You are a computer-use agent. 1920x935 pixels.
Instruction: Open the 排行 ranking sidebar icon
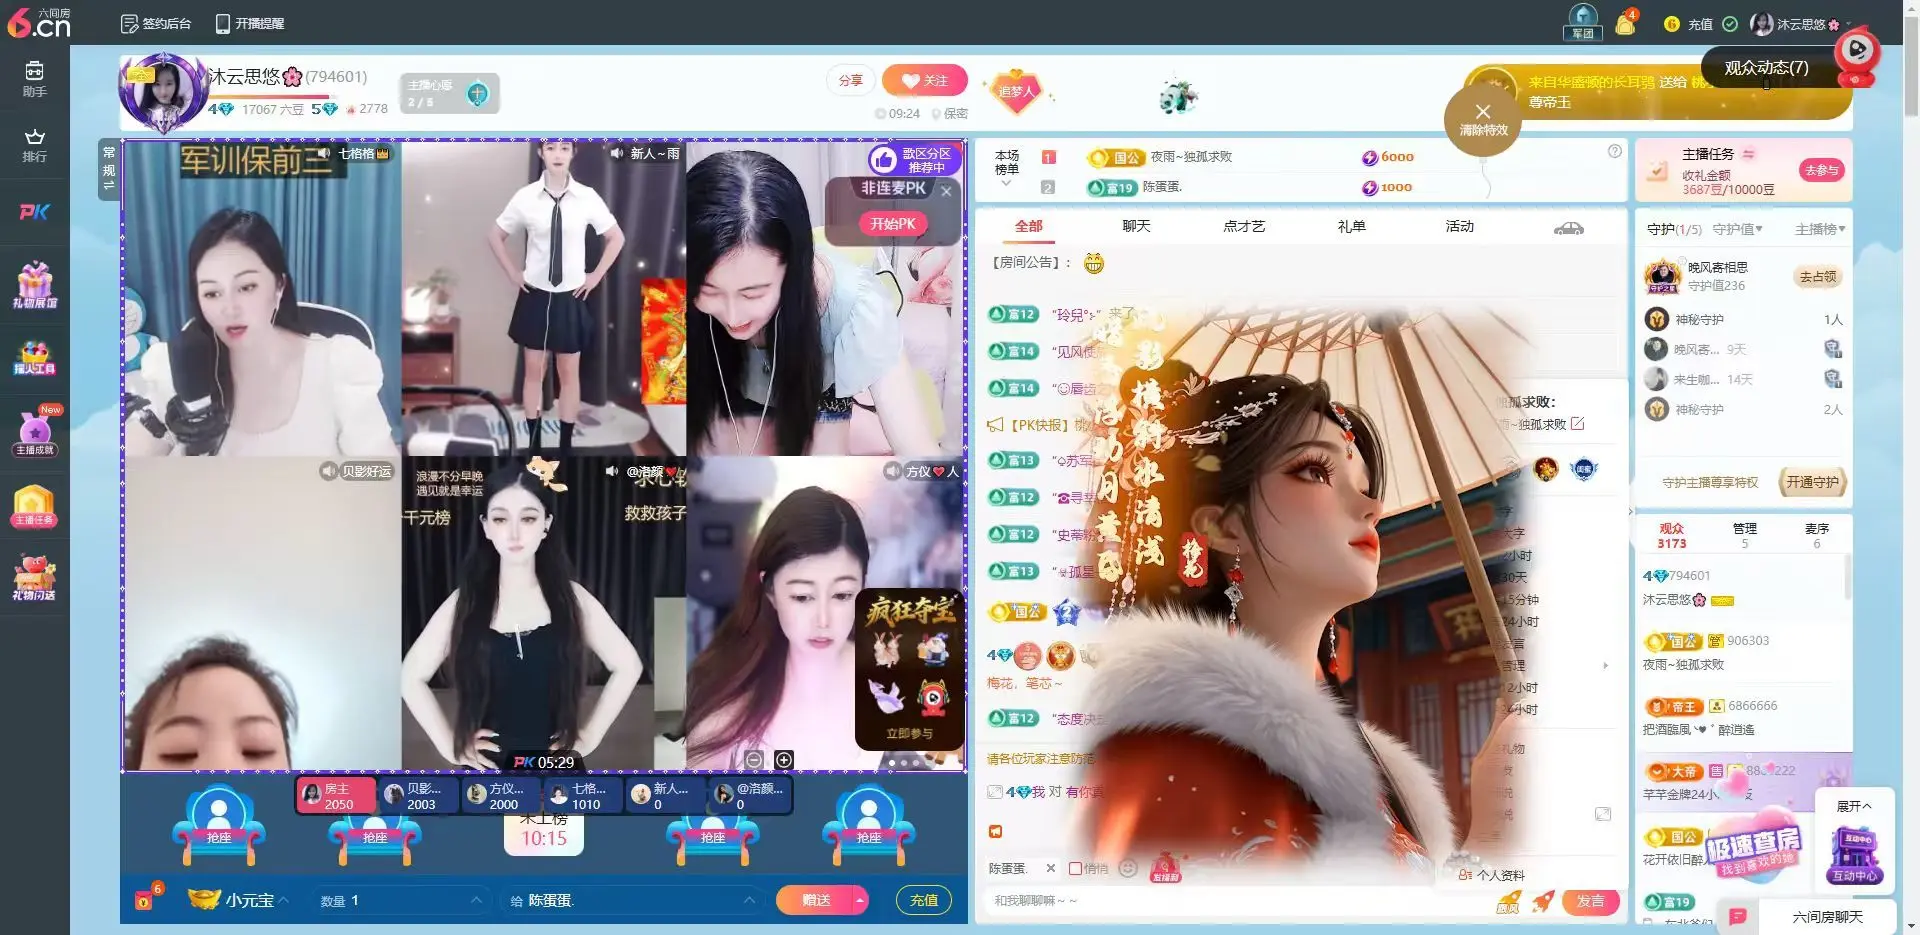coord(34,145)
